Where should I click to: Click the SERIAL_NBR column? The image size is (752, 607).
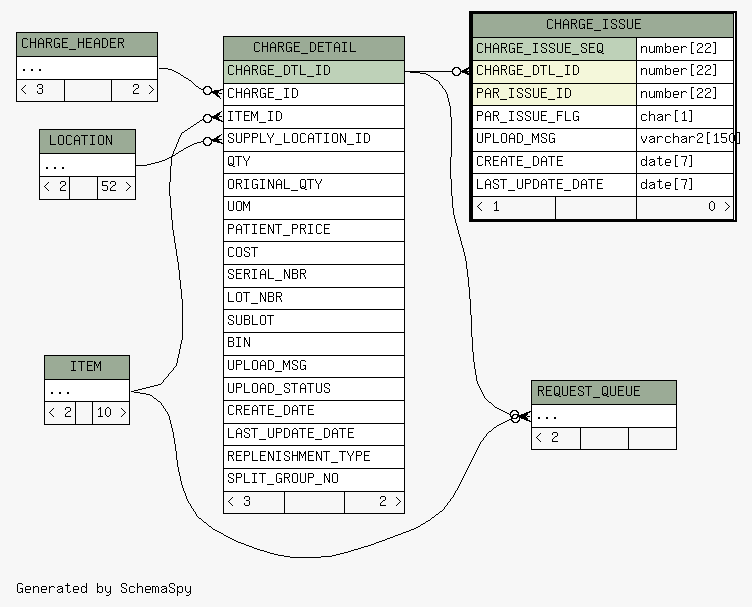pyautogui.click(x=314, y=276)
